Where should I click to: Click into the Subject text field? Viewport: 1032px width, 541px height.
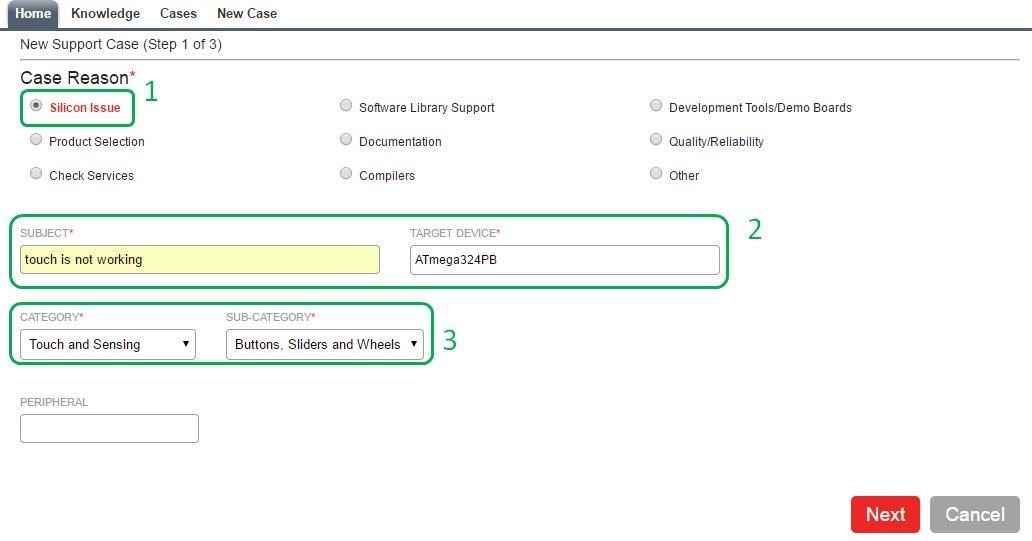click(x=200, y=260)
